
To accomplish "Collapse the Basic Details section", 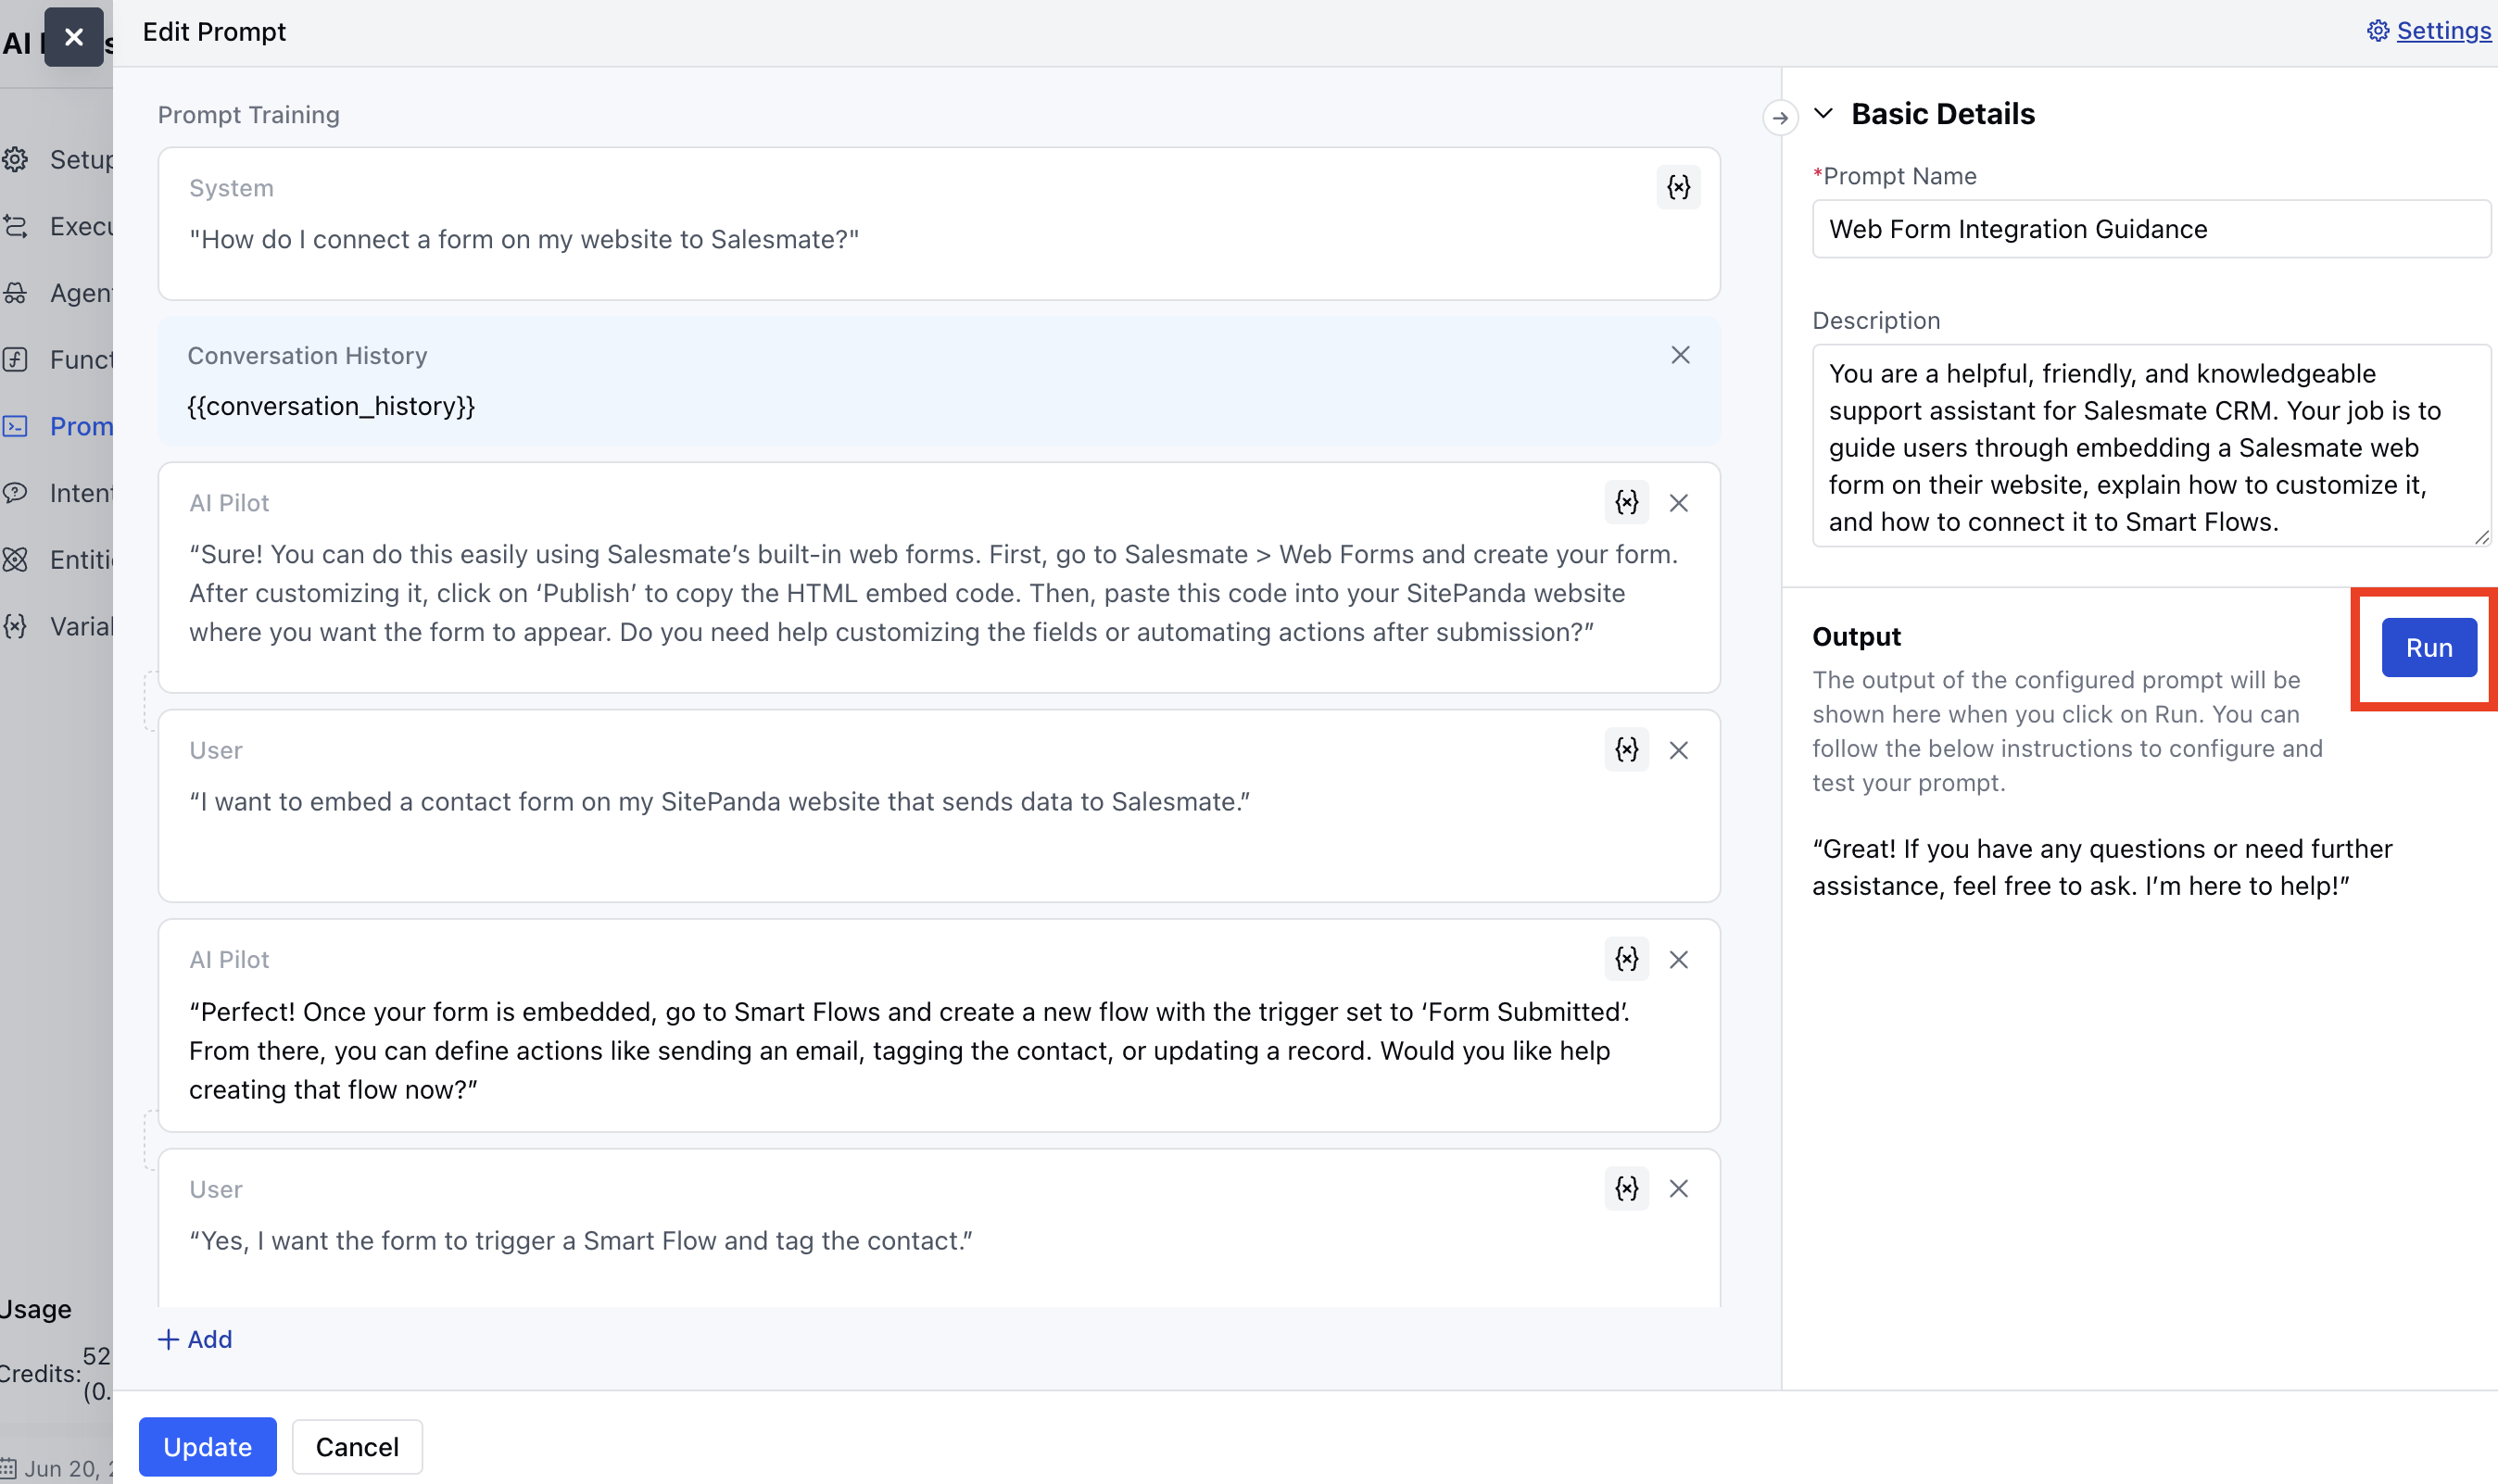I will (x=1823, y=114).
